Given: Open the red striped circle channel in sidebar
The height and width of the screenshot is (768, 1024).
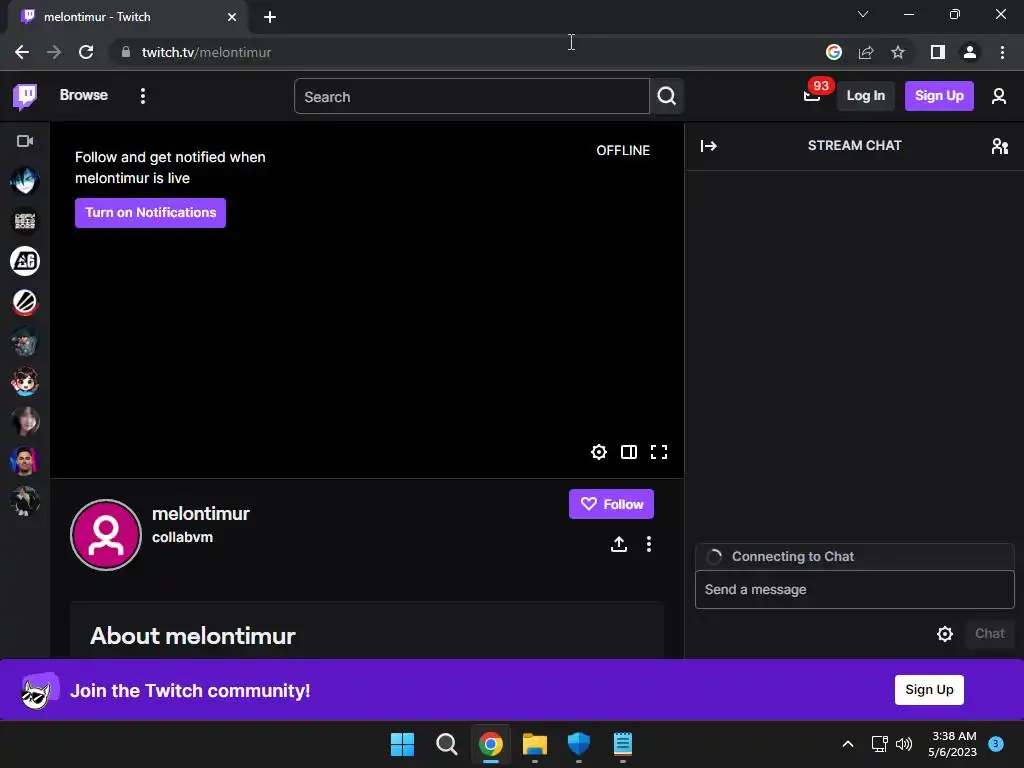Looking at the screenshot, I should click(x=25, y=302).
